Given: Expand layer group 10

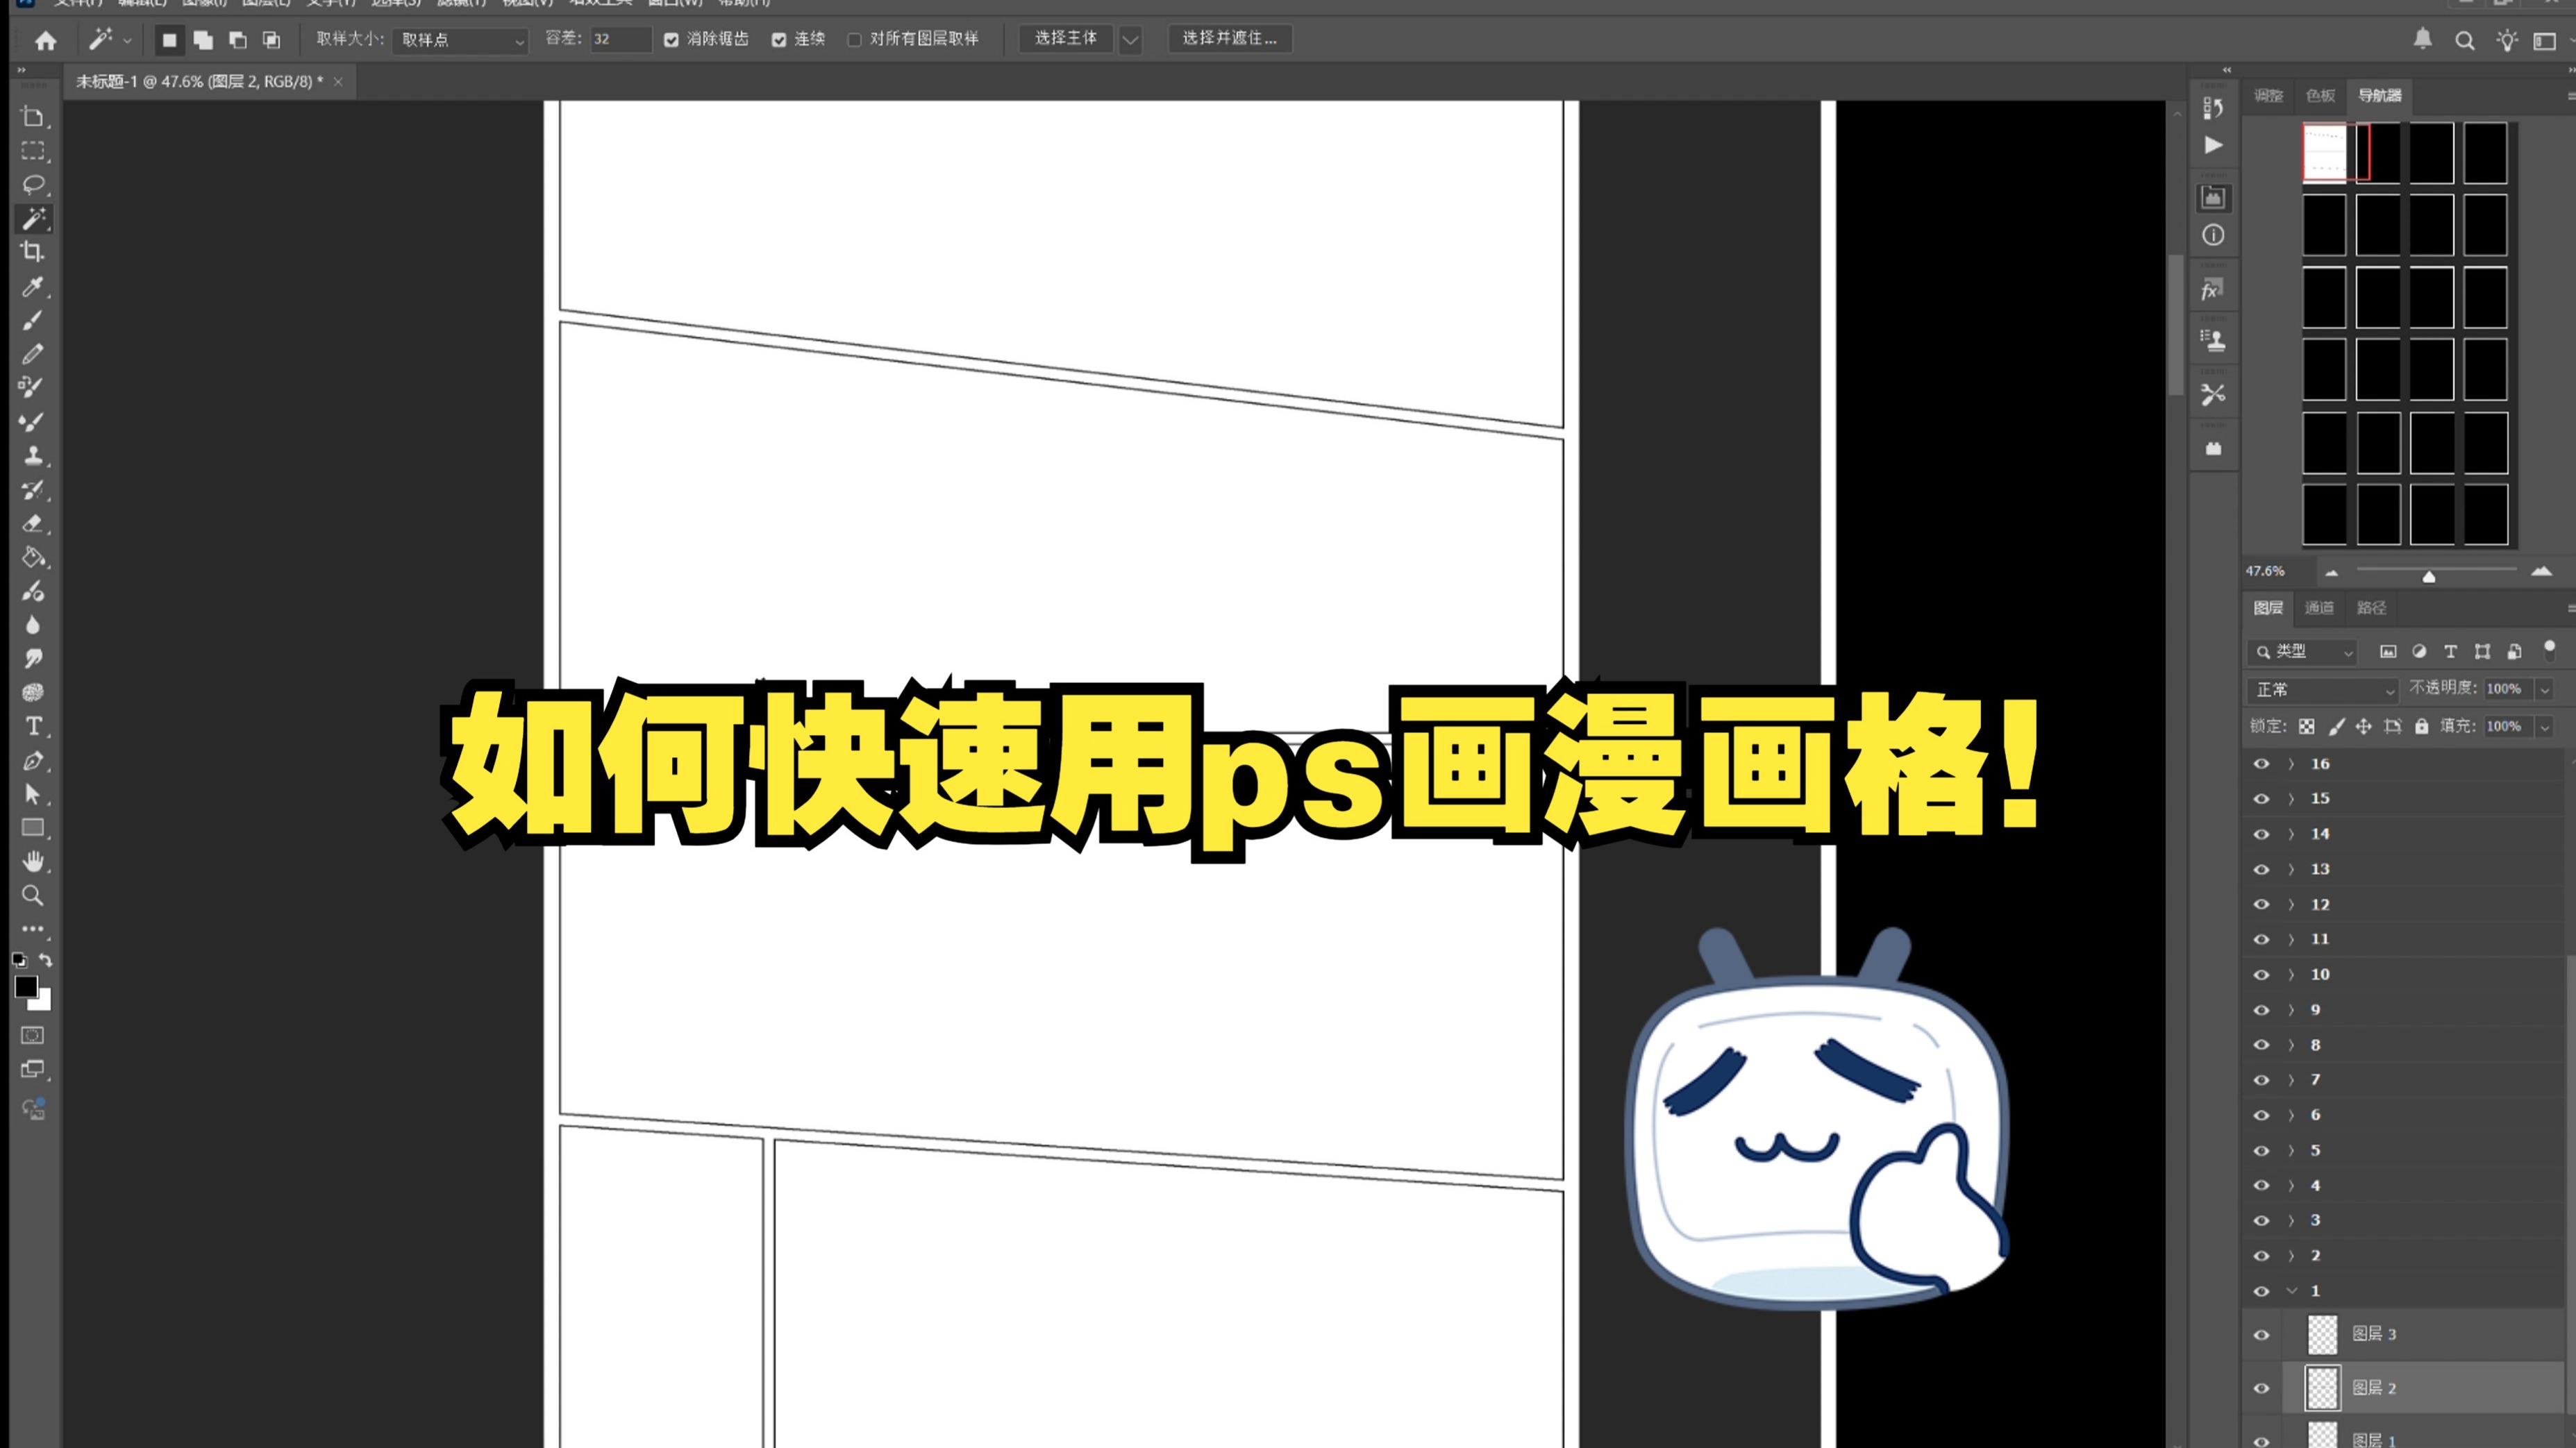Looking at the screenshot, I should point(2291,975).
